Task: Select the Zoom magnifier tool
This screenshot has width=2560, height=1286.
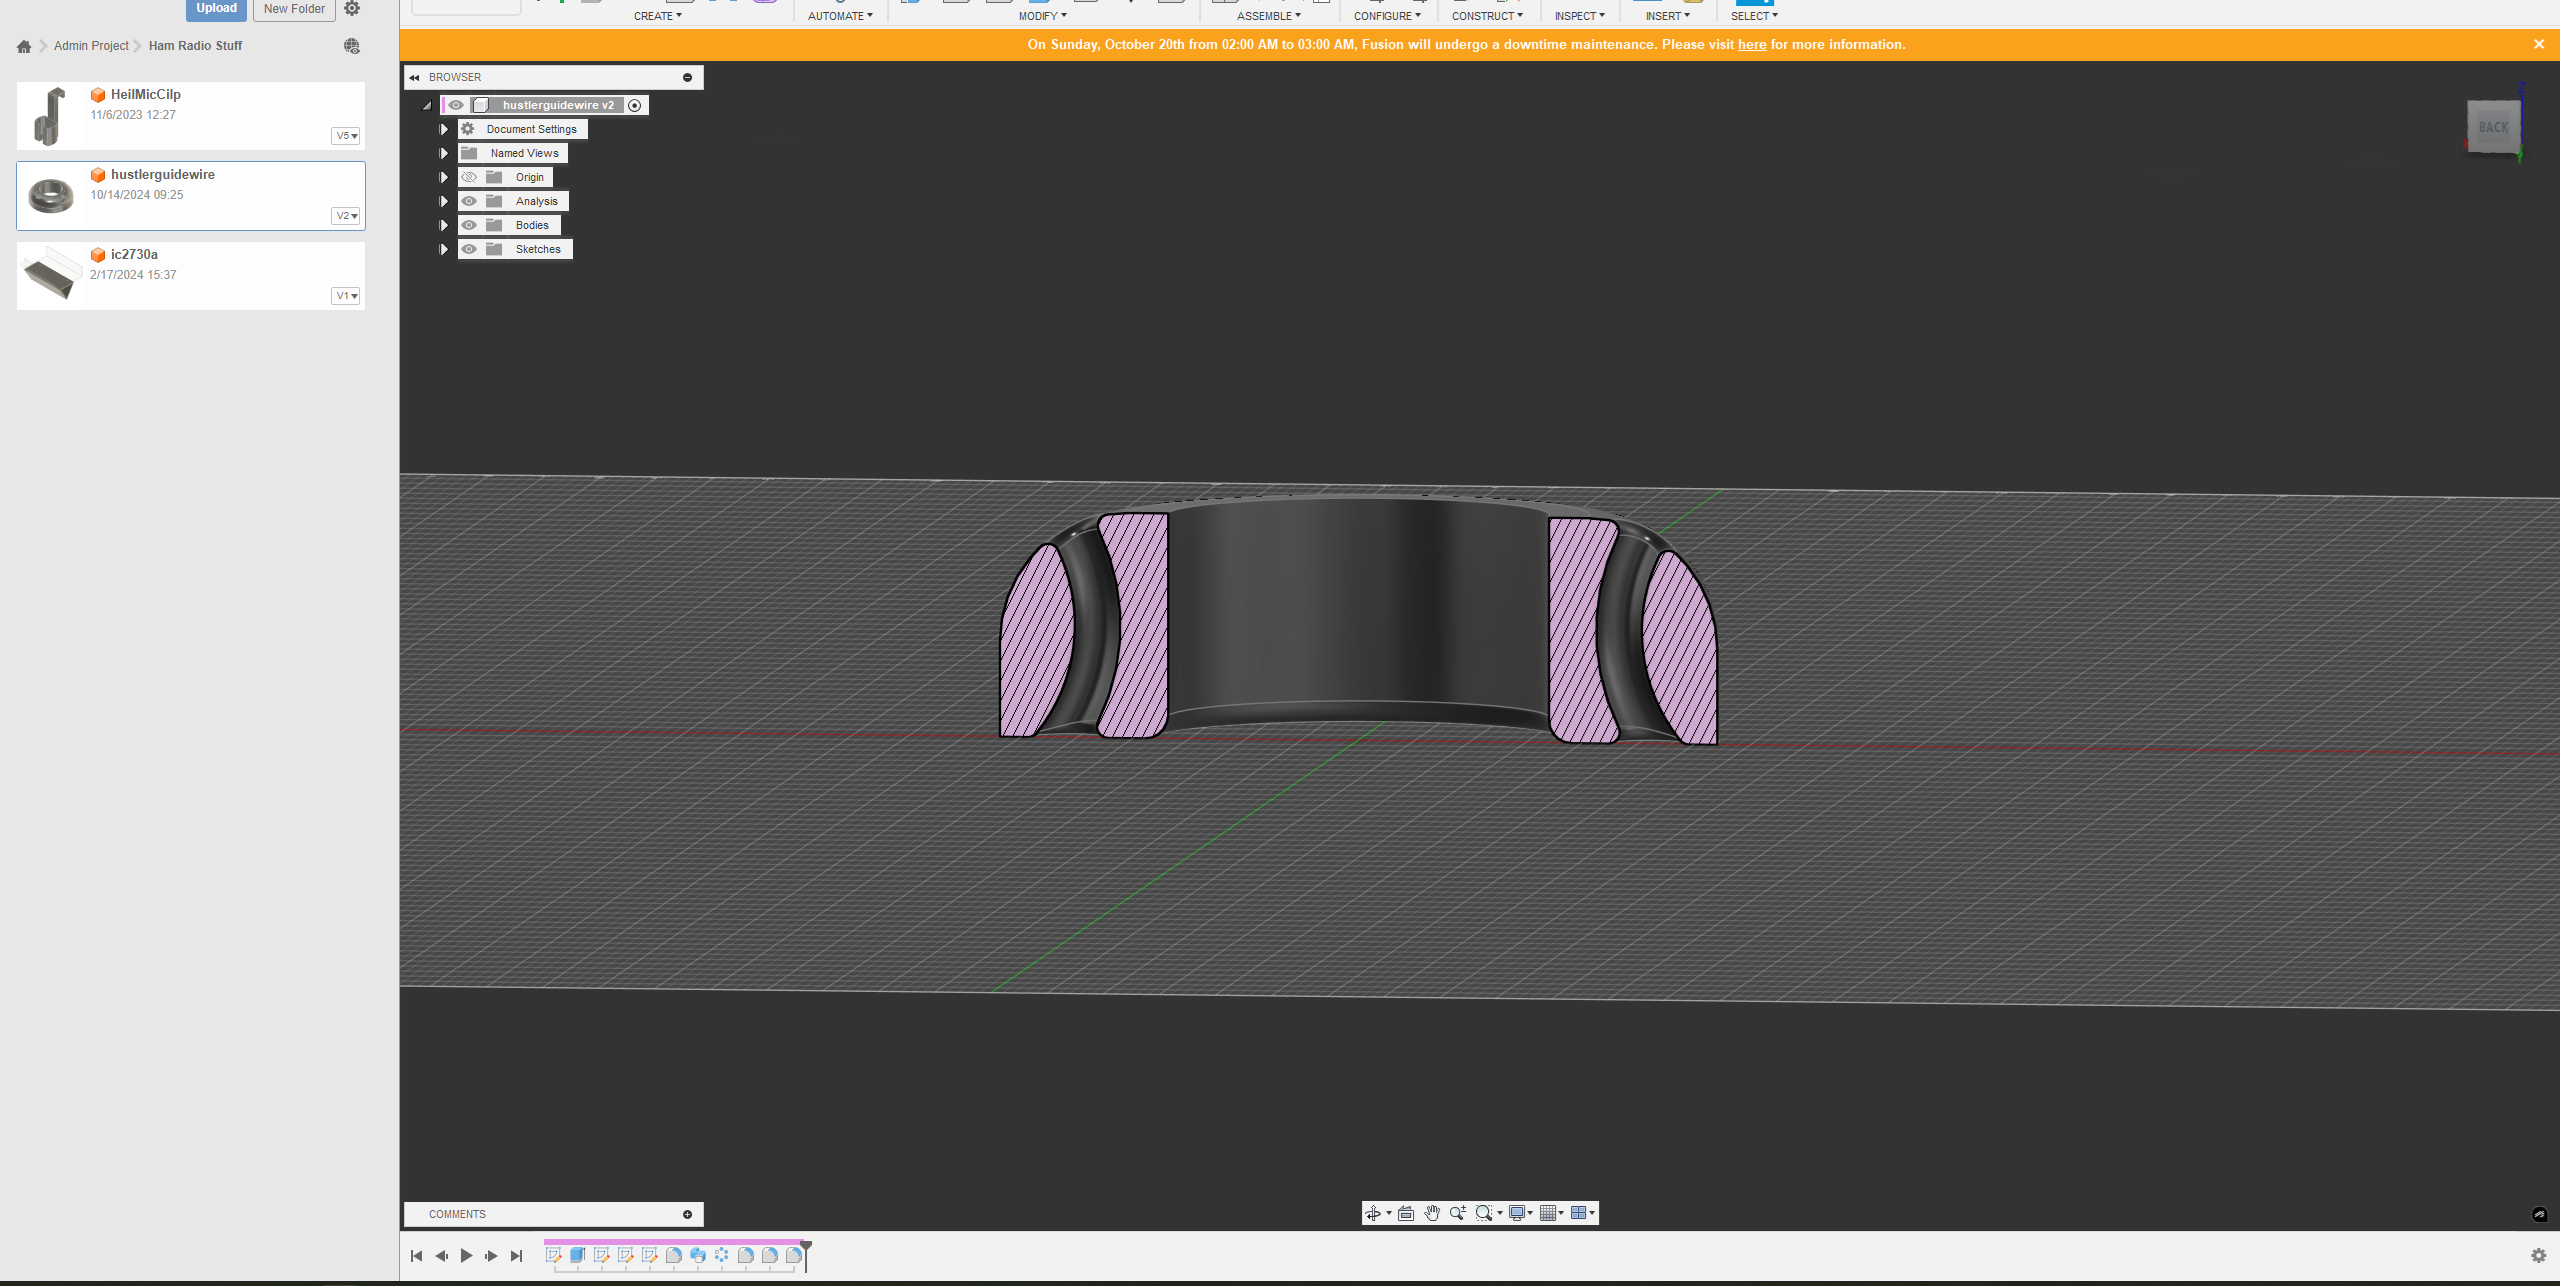Action: point(1458,1213)
